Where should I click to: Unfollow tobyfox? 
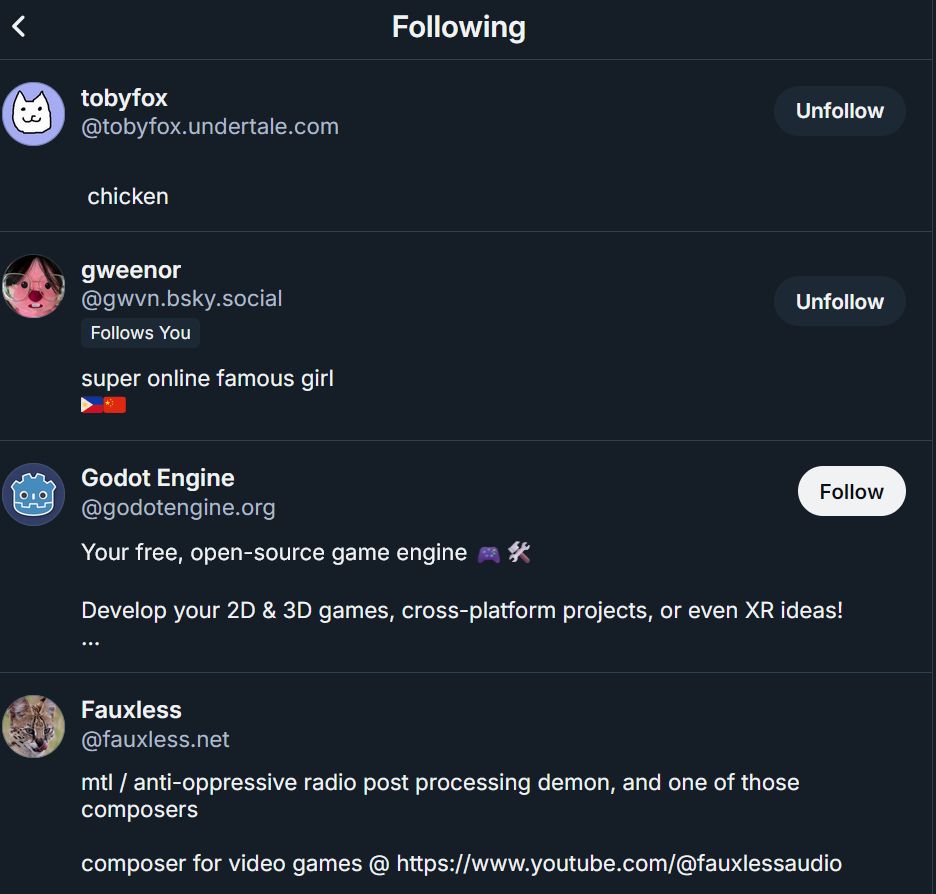click(x=839, y=111)
